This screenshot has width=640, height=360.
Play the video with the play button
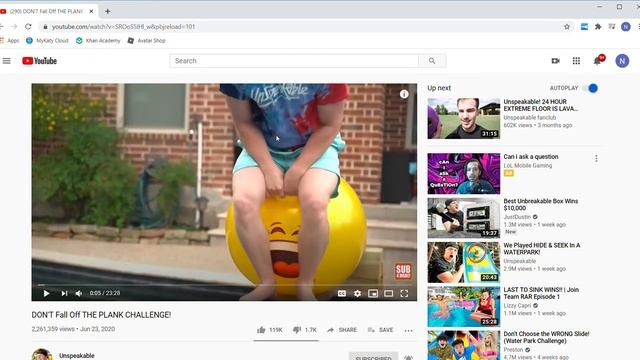(46, 293)
